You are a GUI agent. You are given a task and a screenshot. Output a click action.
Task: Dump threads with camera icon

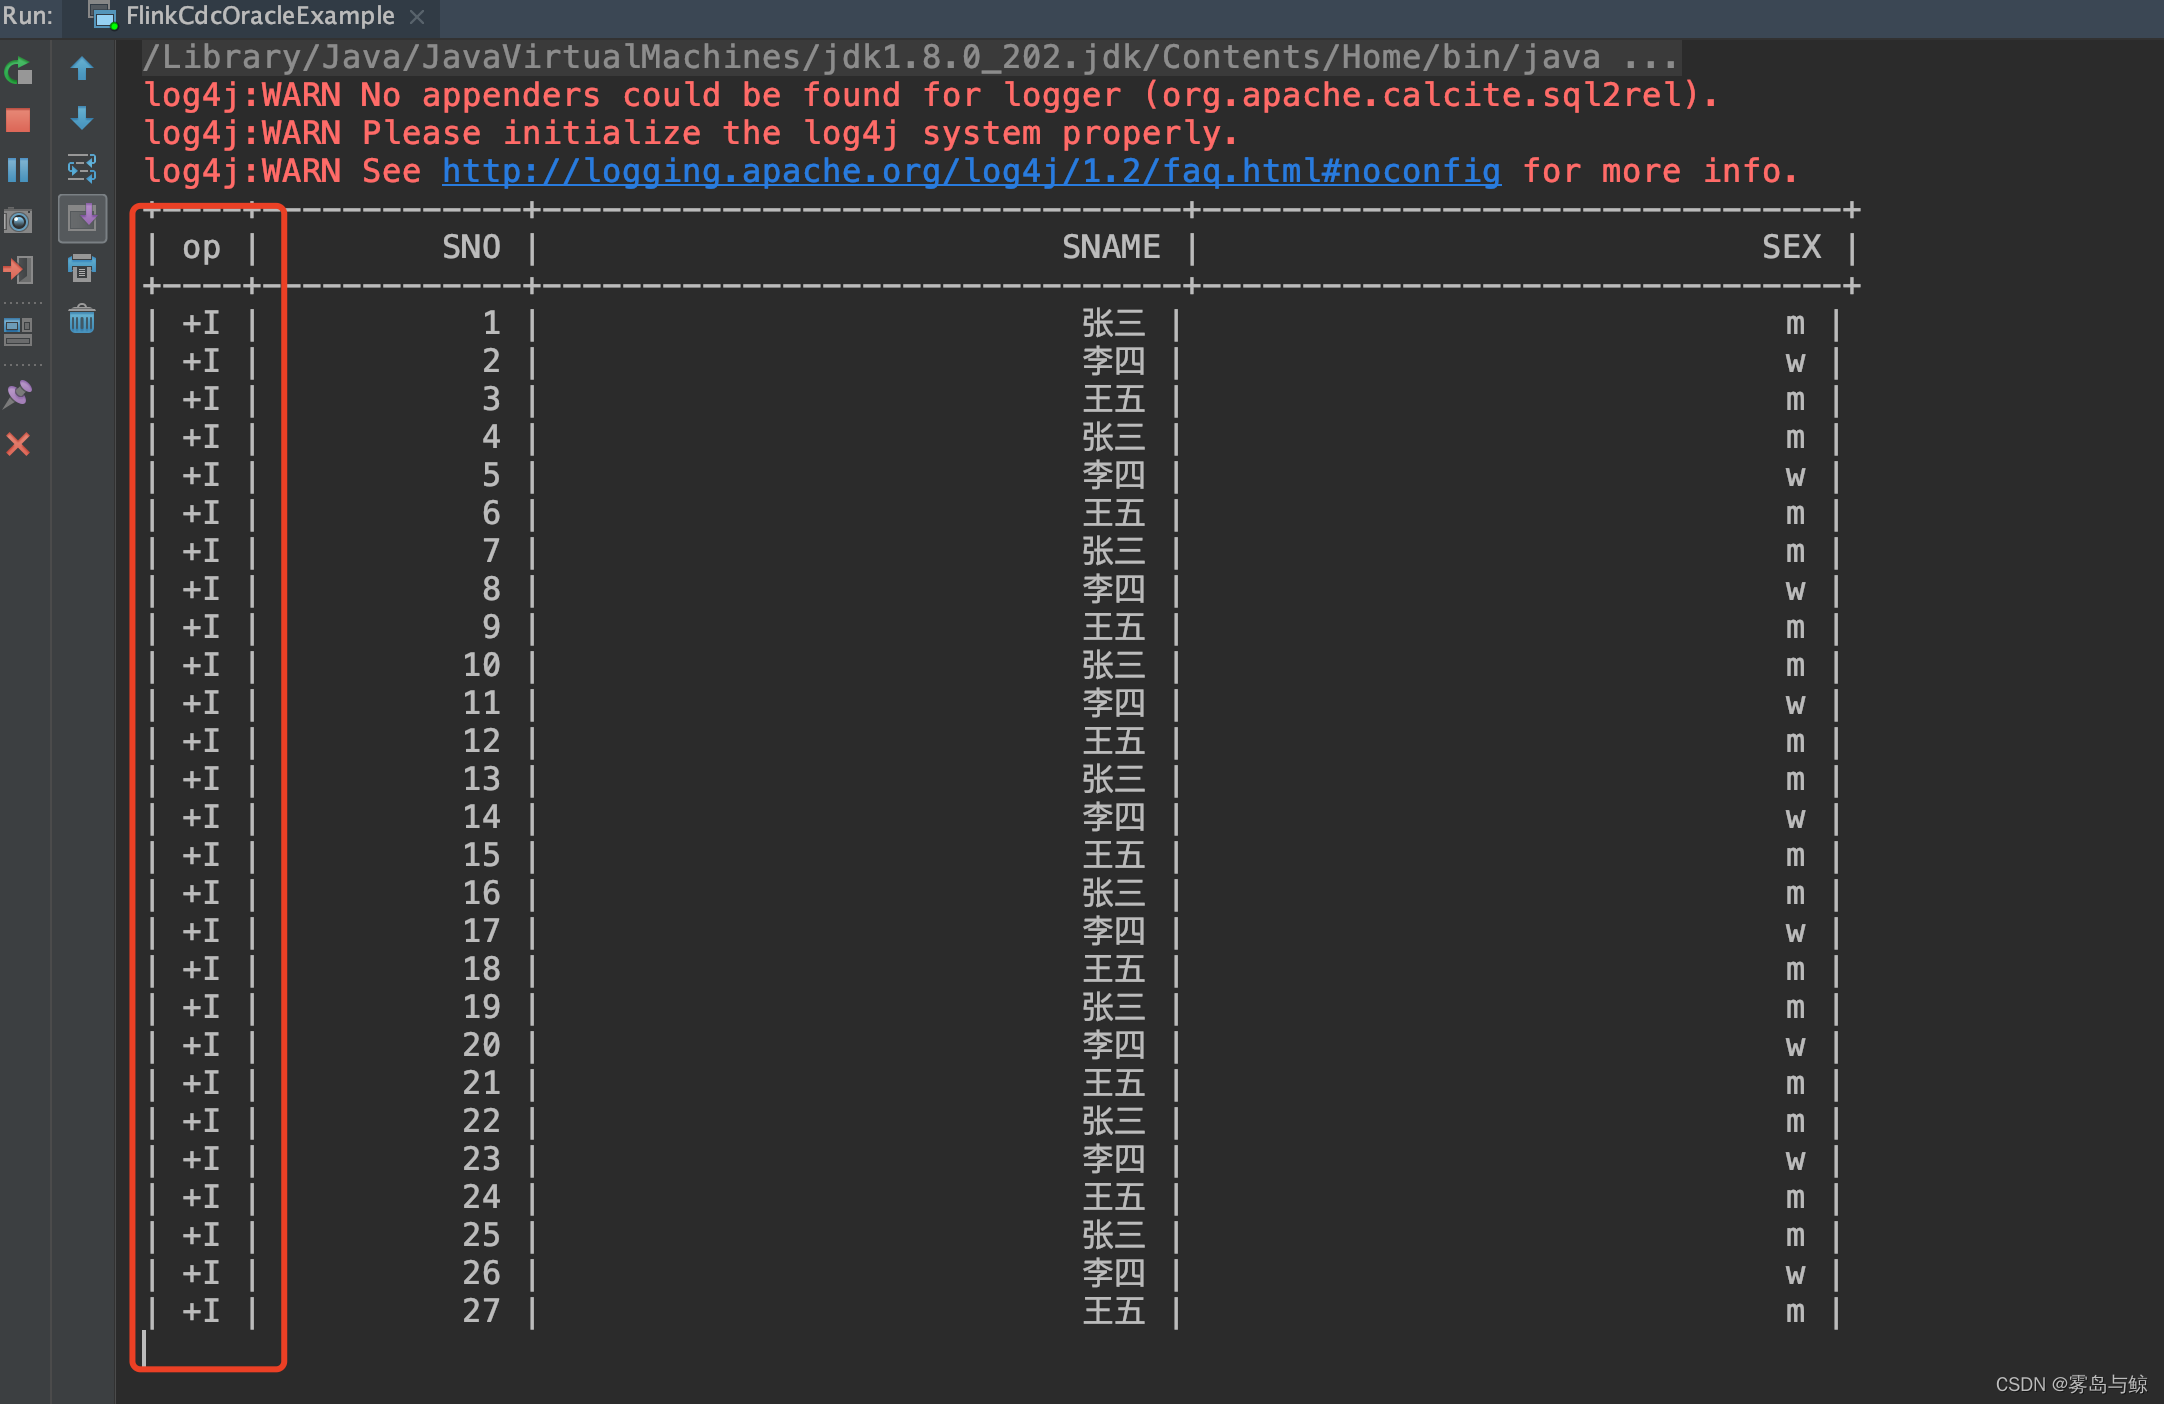pyautogui.click(x=18, y=220)
